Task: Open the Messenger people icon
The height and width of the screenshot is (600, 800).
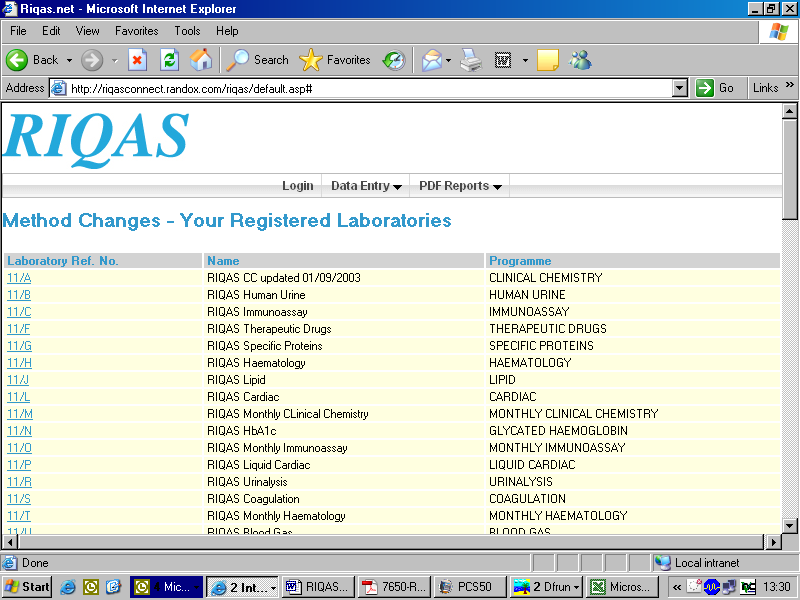Action: [x=581, y=60]
